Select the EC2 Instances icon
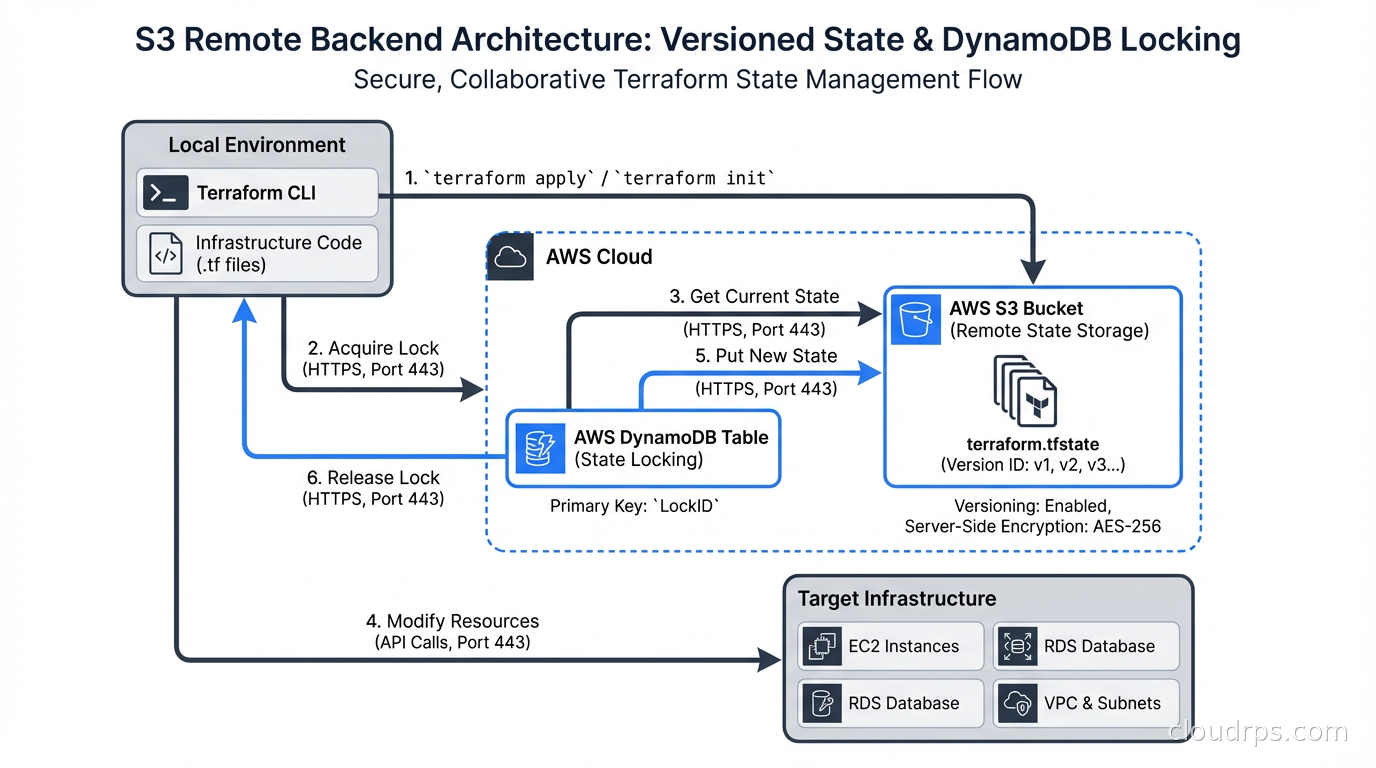 [x=822, y=646]
